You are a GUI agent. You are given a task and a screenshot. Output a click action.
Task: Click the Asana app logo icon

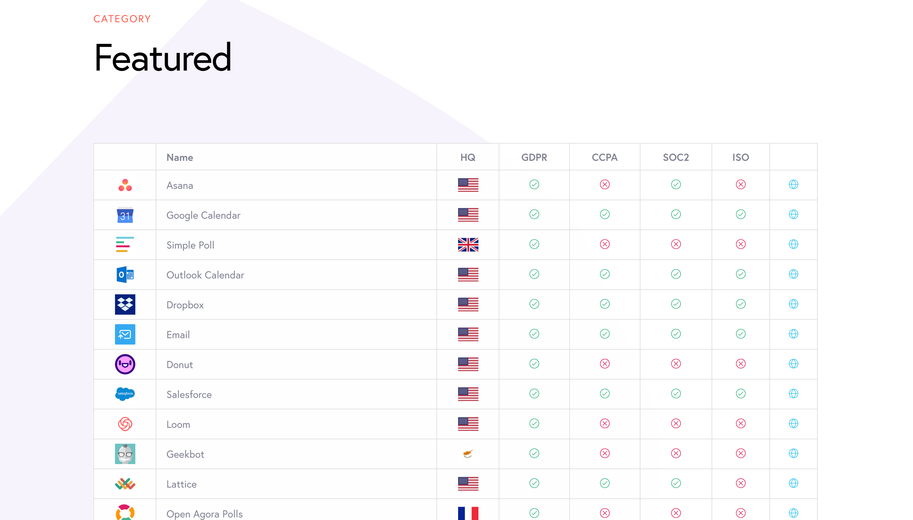[125, 185]
